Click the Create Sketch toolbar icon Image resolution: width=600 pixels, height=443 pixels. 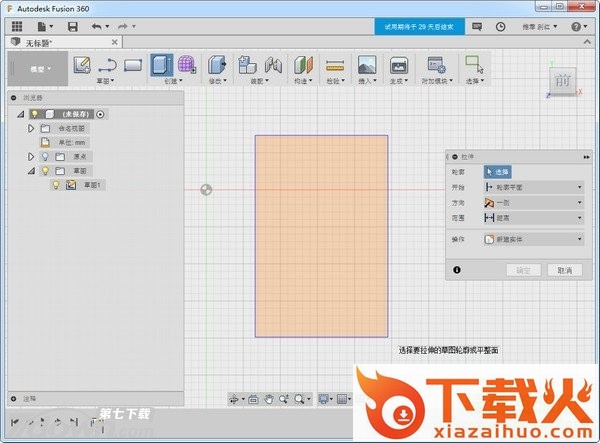pos(82,65)
